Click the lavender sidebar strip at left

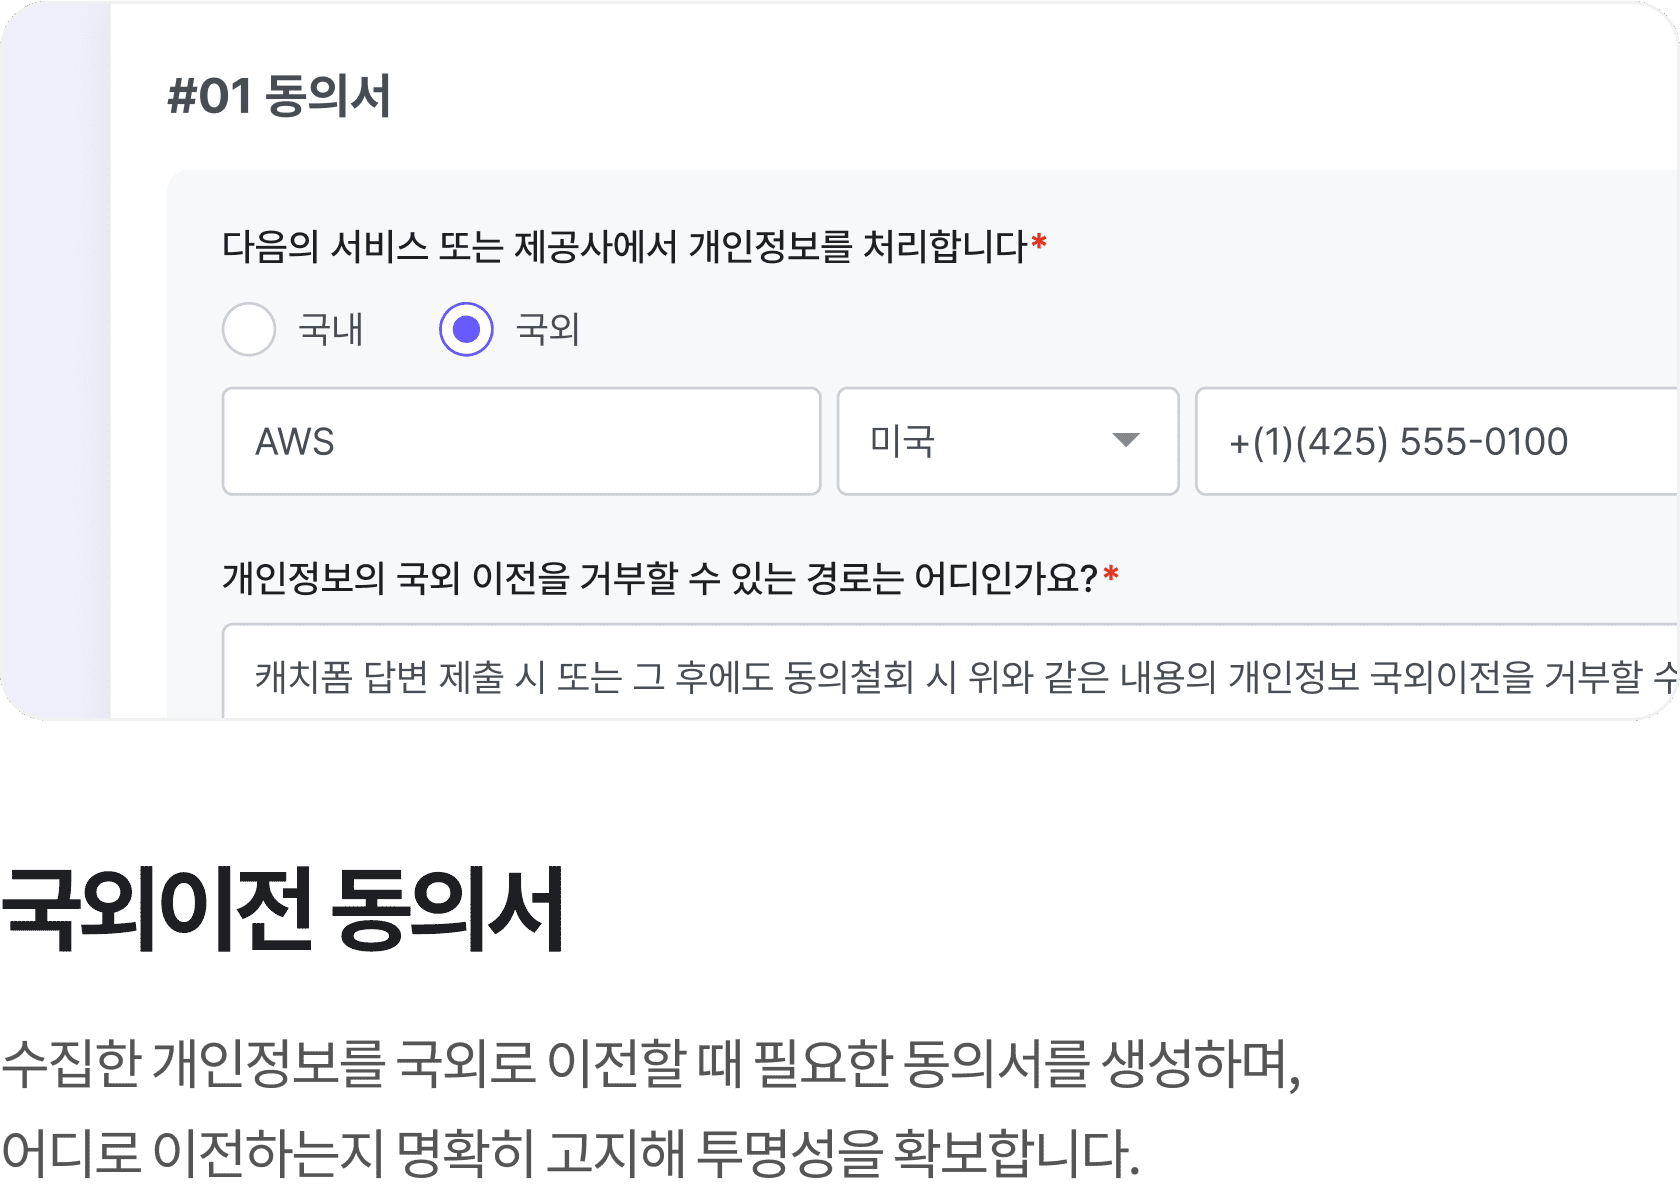point(55,360)
